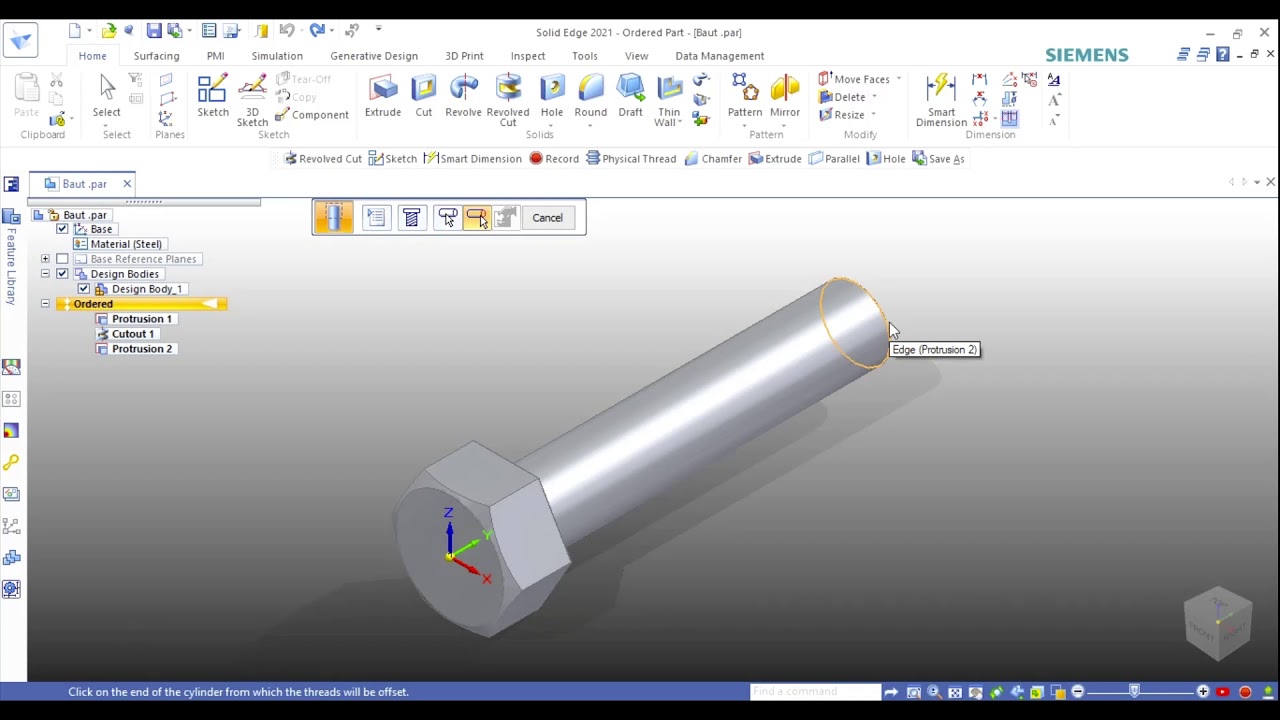The height and width of the screenshot is (720, 1280).
Task: Click the Cancel button in command bar
Action: click(547, 217)
